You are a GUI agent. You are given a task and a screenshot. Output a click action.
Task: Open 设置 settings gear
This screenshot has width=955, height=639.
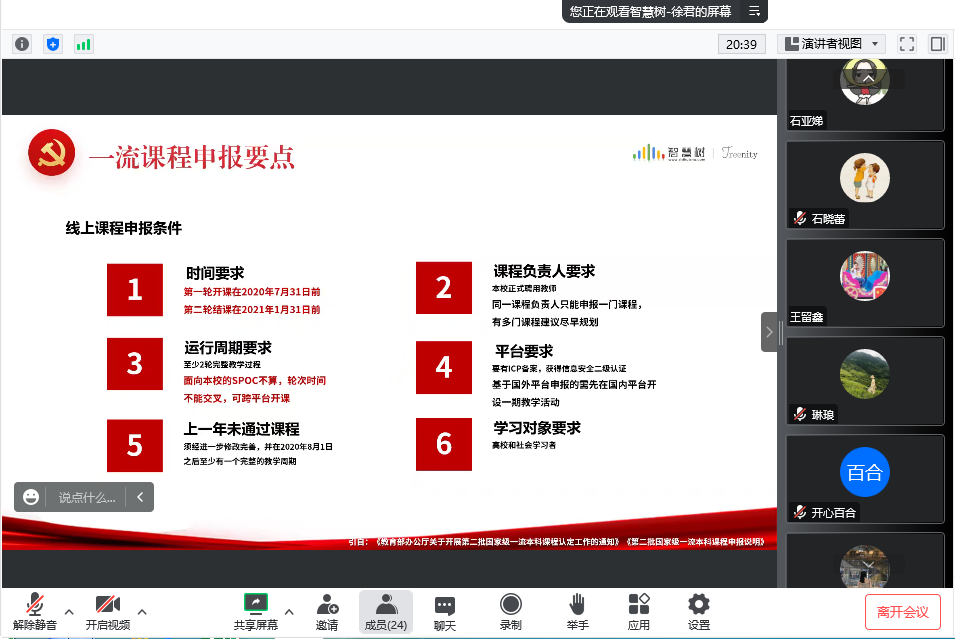point(699,611)
